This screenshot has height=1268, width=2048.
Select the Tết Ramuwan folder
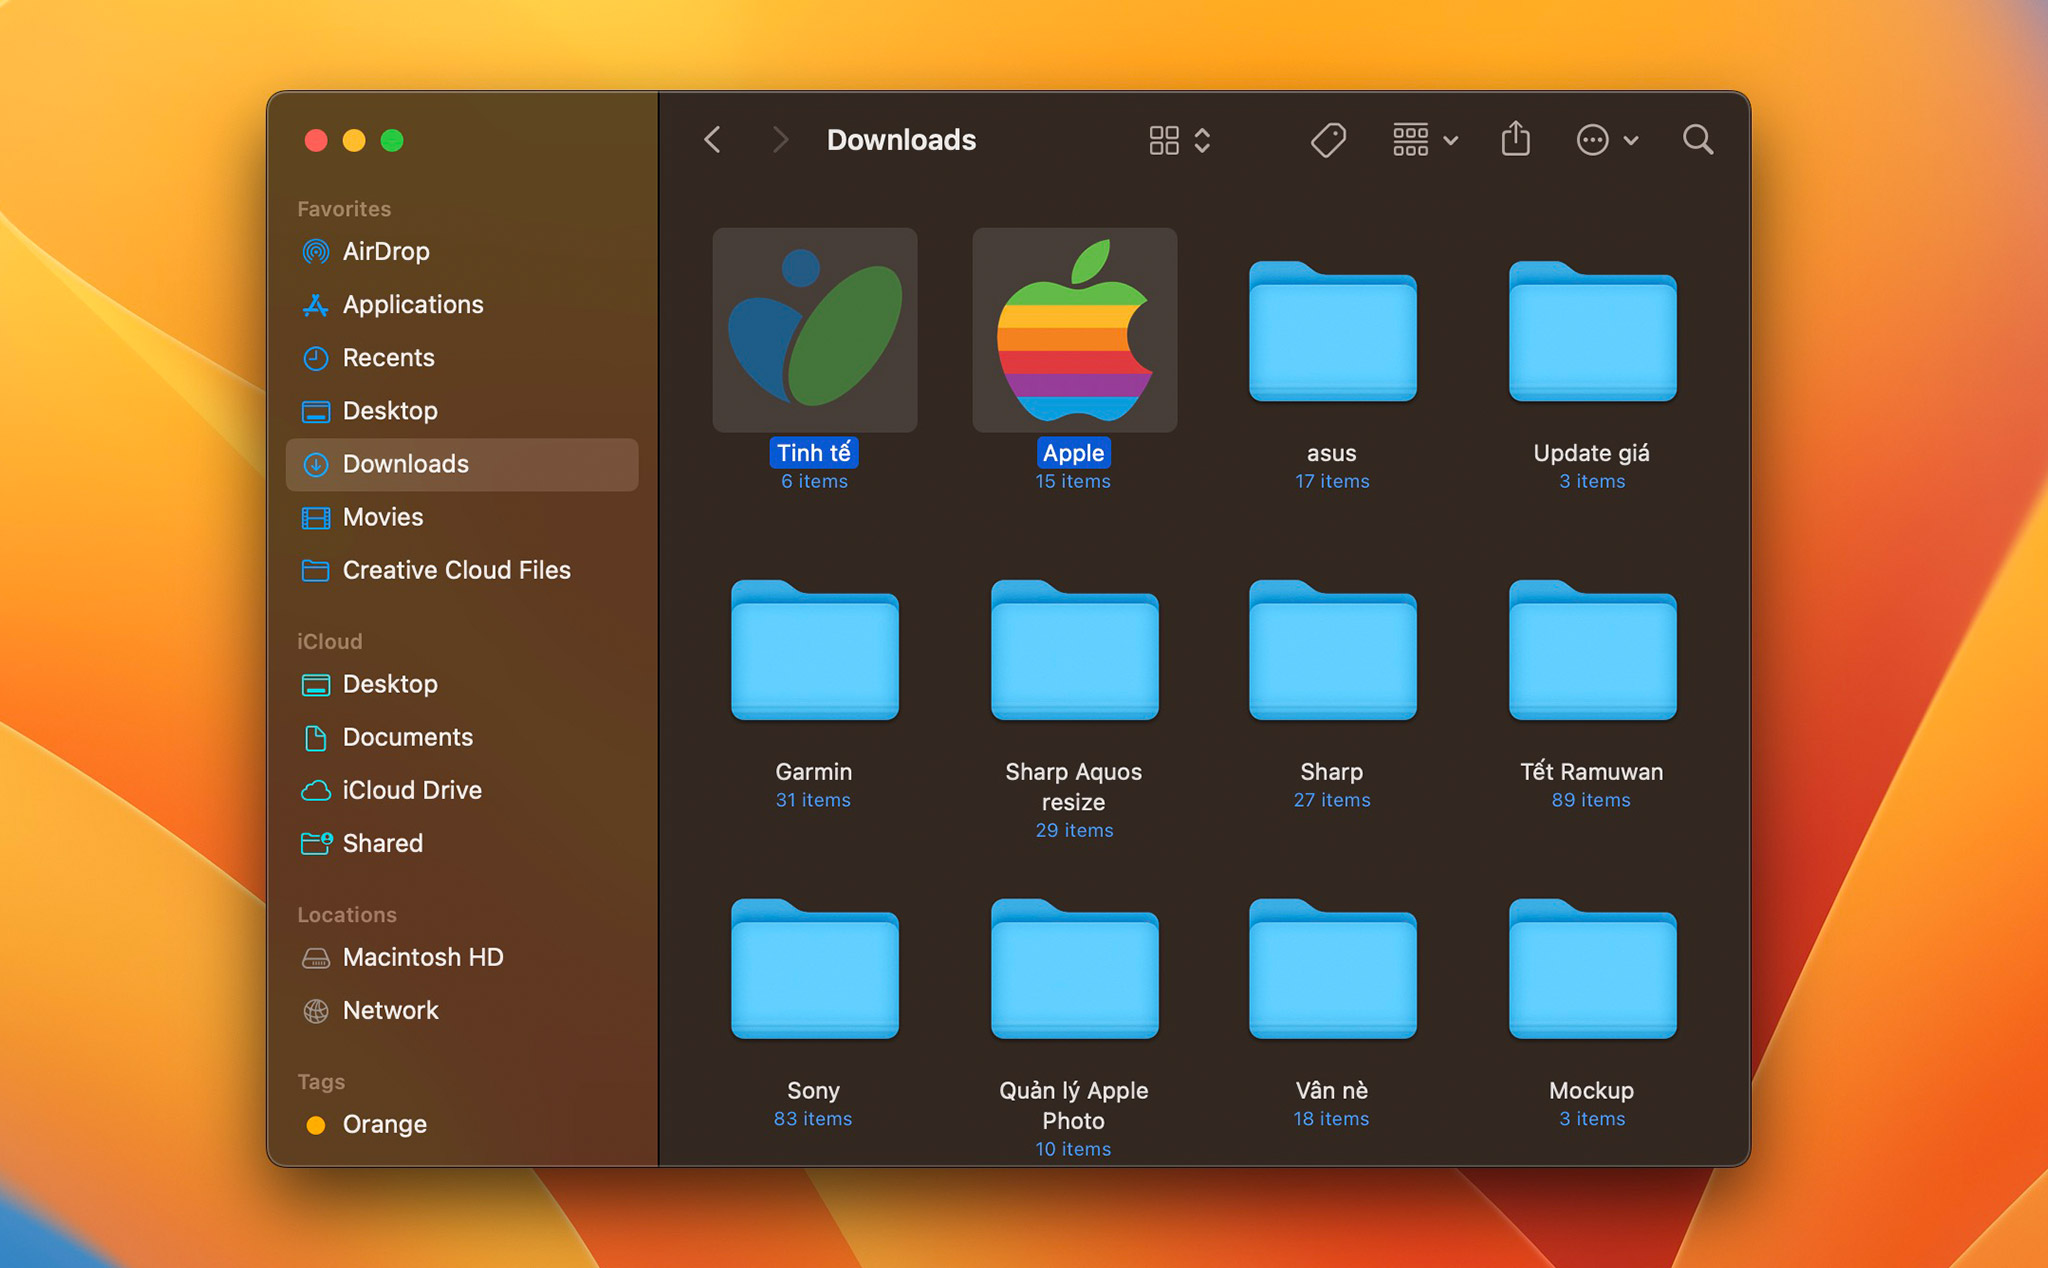point(1592,650)
